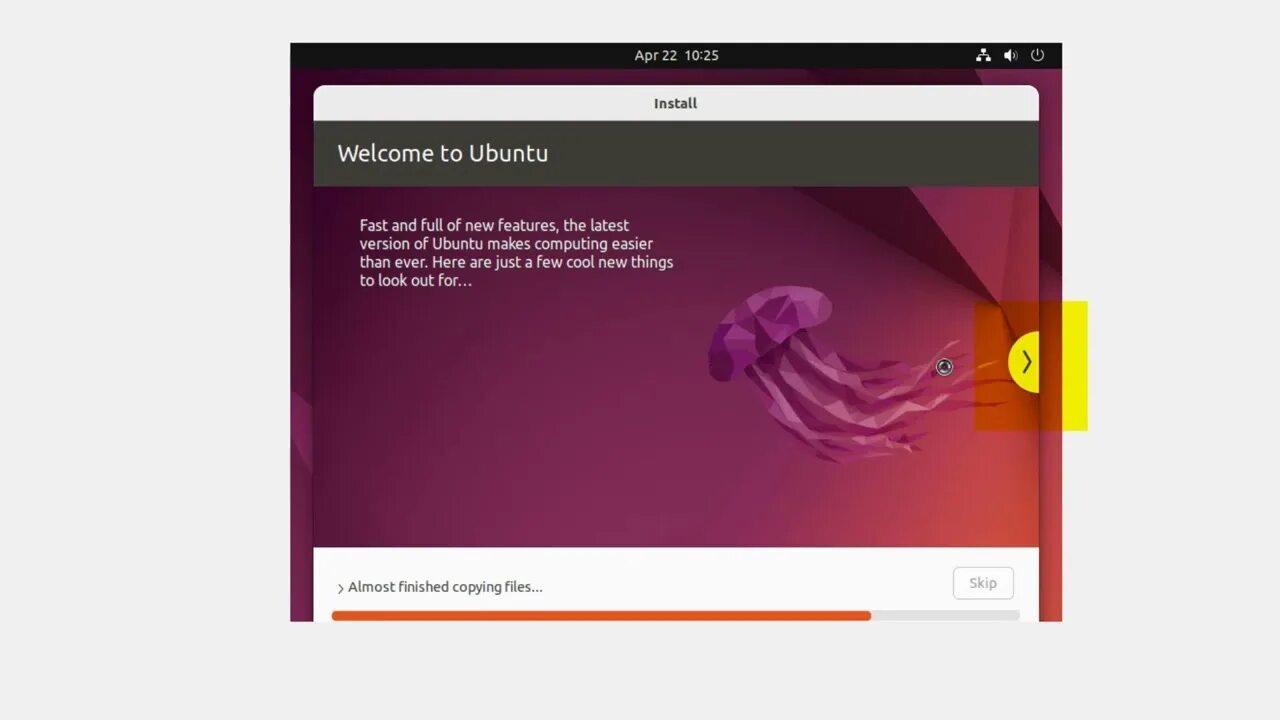
Task: Click the orange installation progress bar
Action: pyautogui.click(x=675, y=616)
